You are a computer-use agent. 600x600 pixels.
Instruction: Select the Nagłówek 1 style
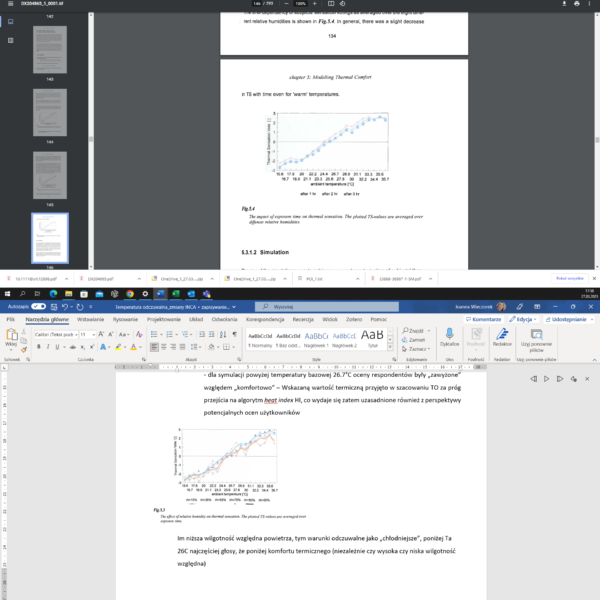(316, 340)
